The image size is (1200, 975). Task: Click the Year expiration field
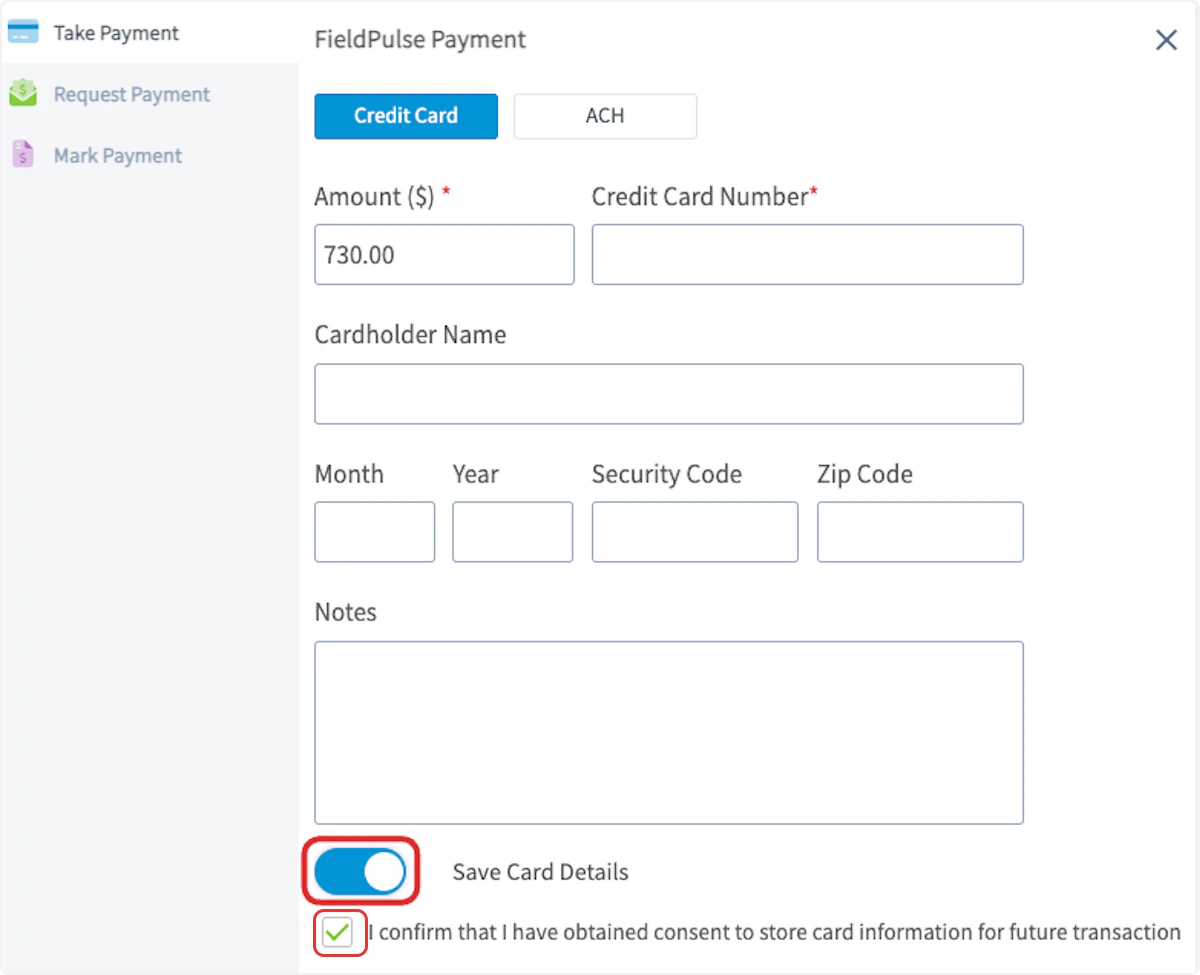[512, 532]
